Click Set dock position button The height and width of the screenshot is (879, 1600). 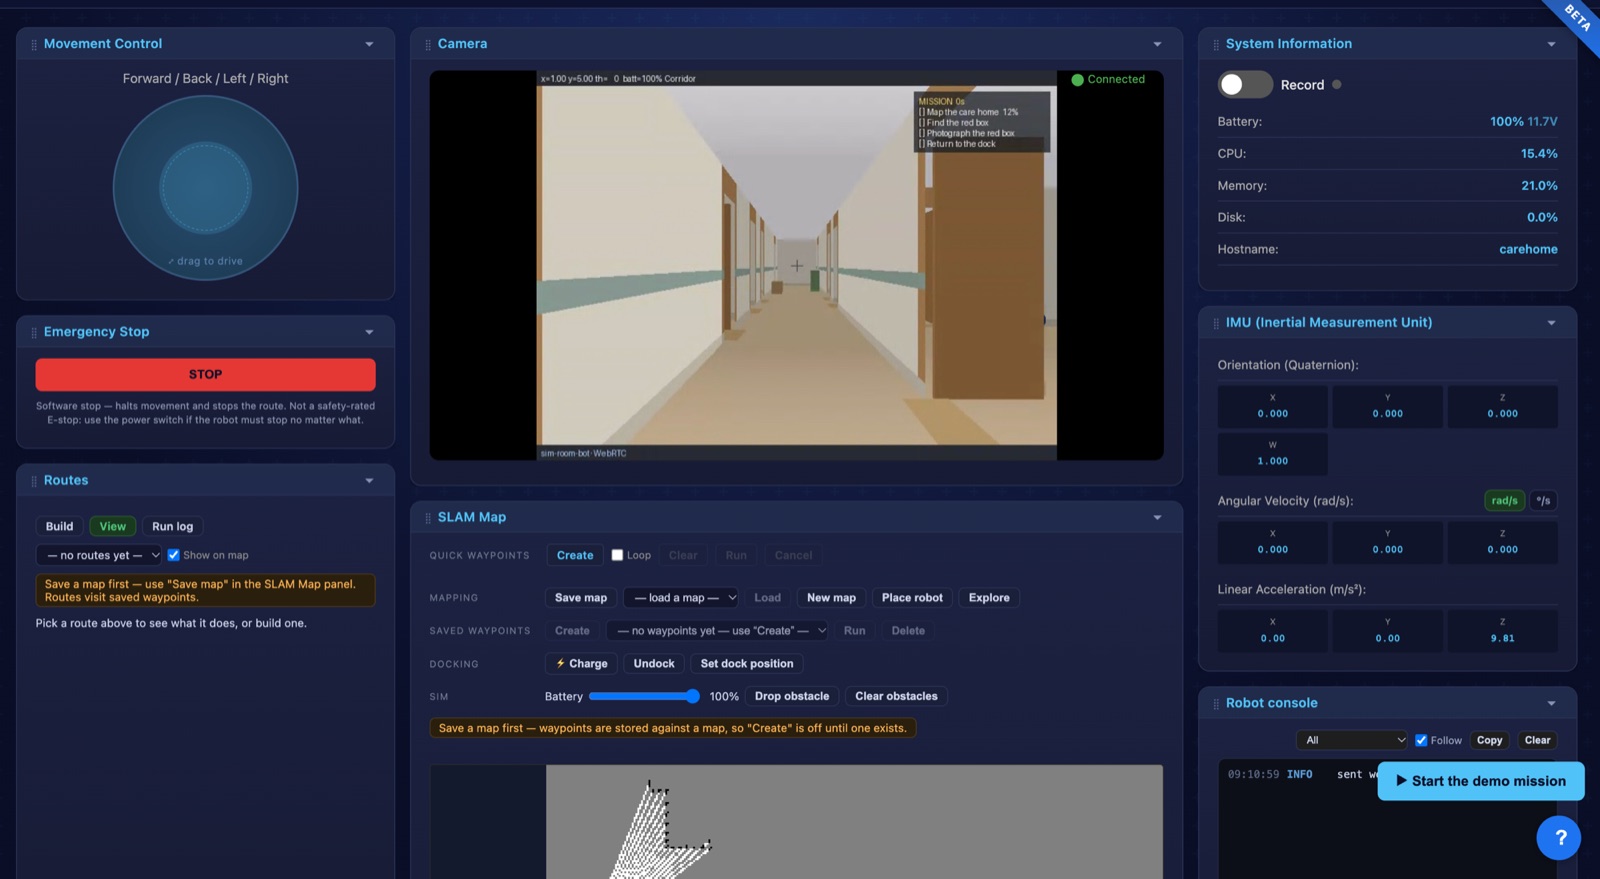[747, 664]
